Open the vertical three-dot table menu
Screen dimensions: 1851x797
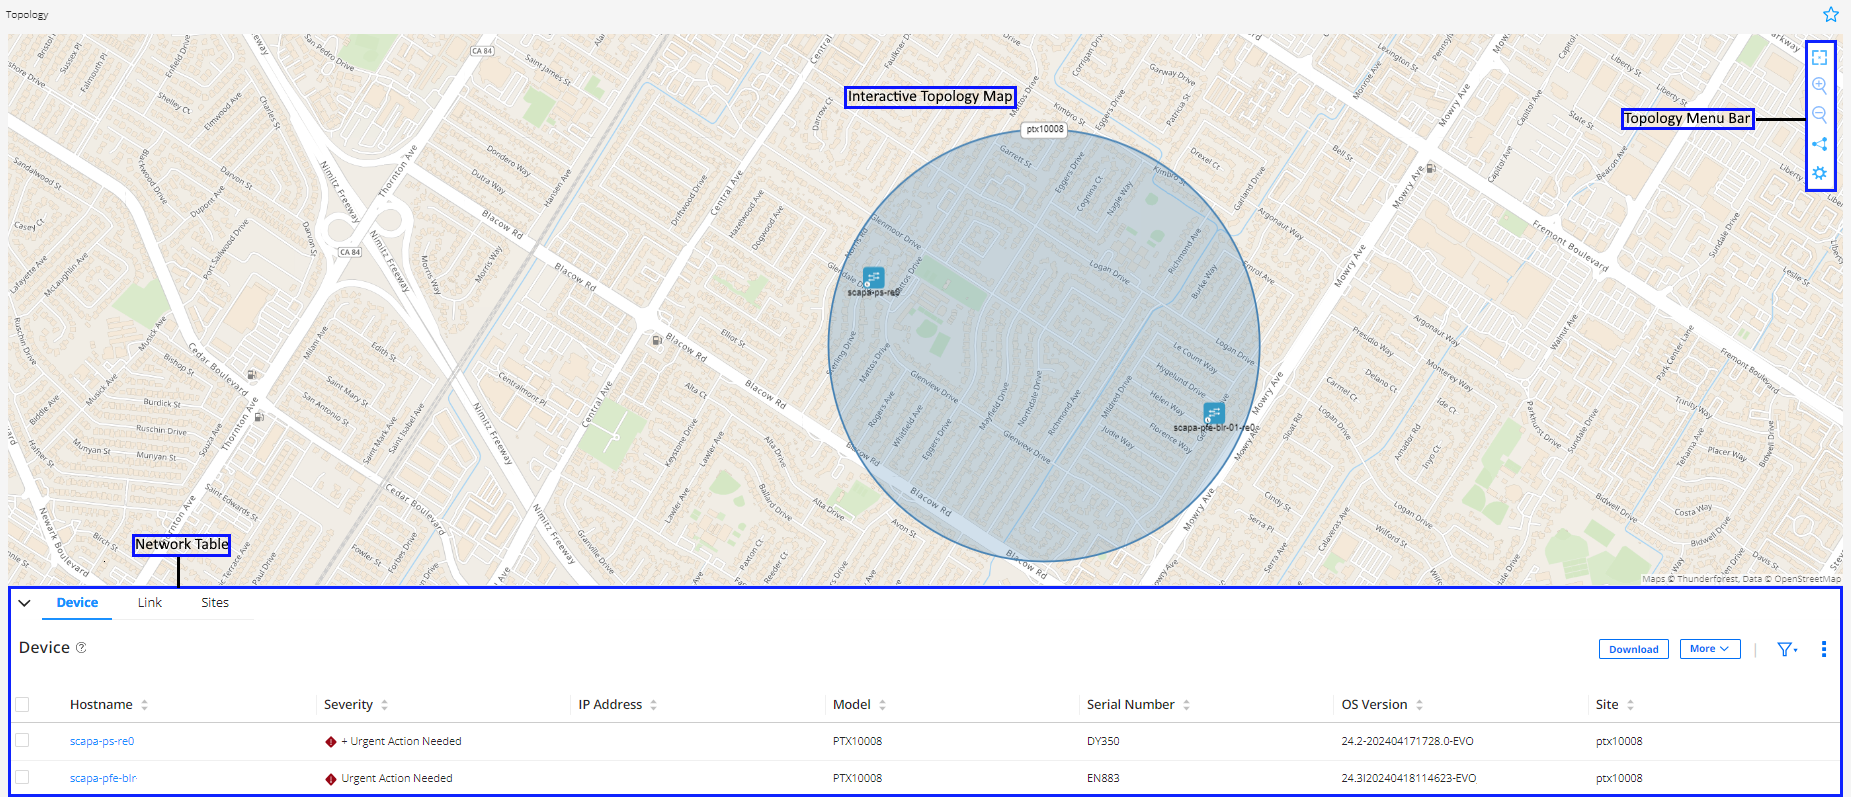(1823, 649)
